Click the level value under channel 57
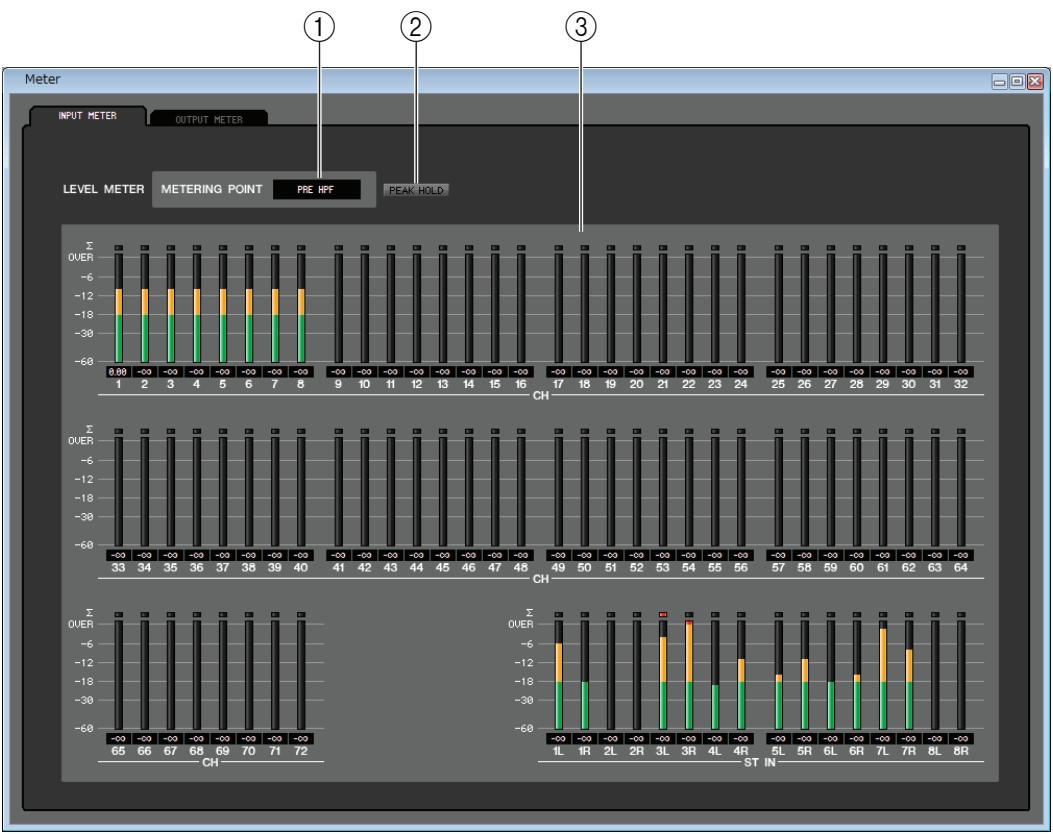Screen dimensions: 1053x834 [778, 555]
